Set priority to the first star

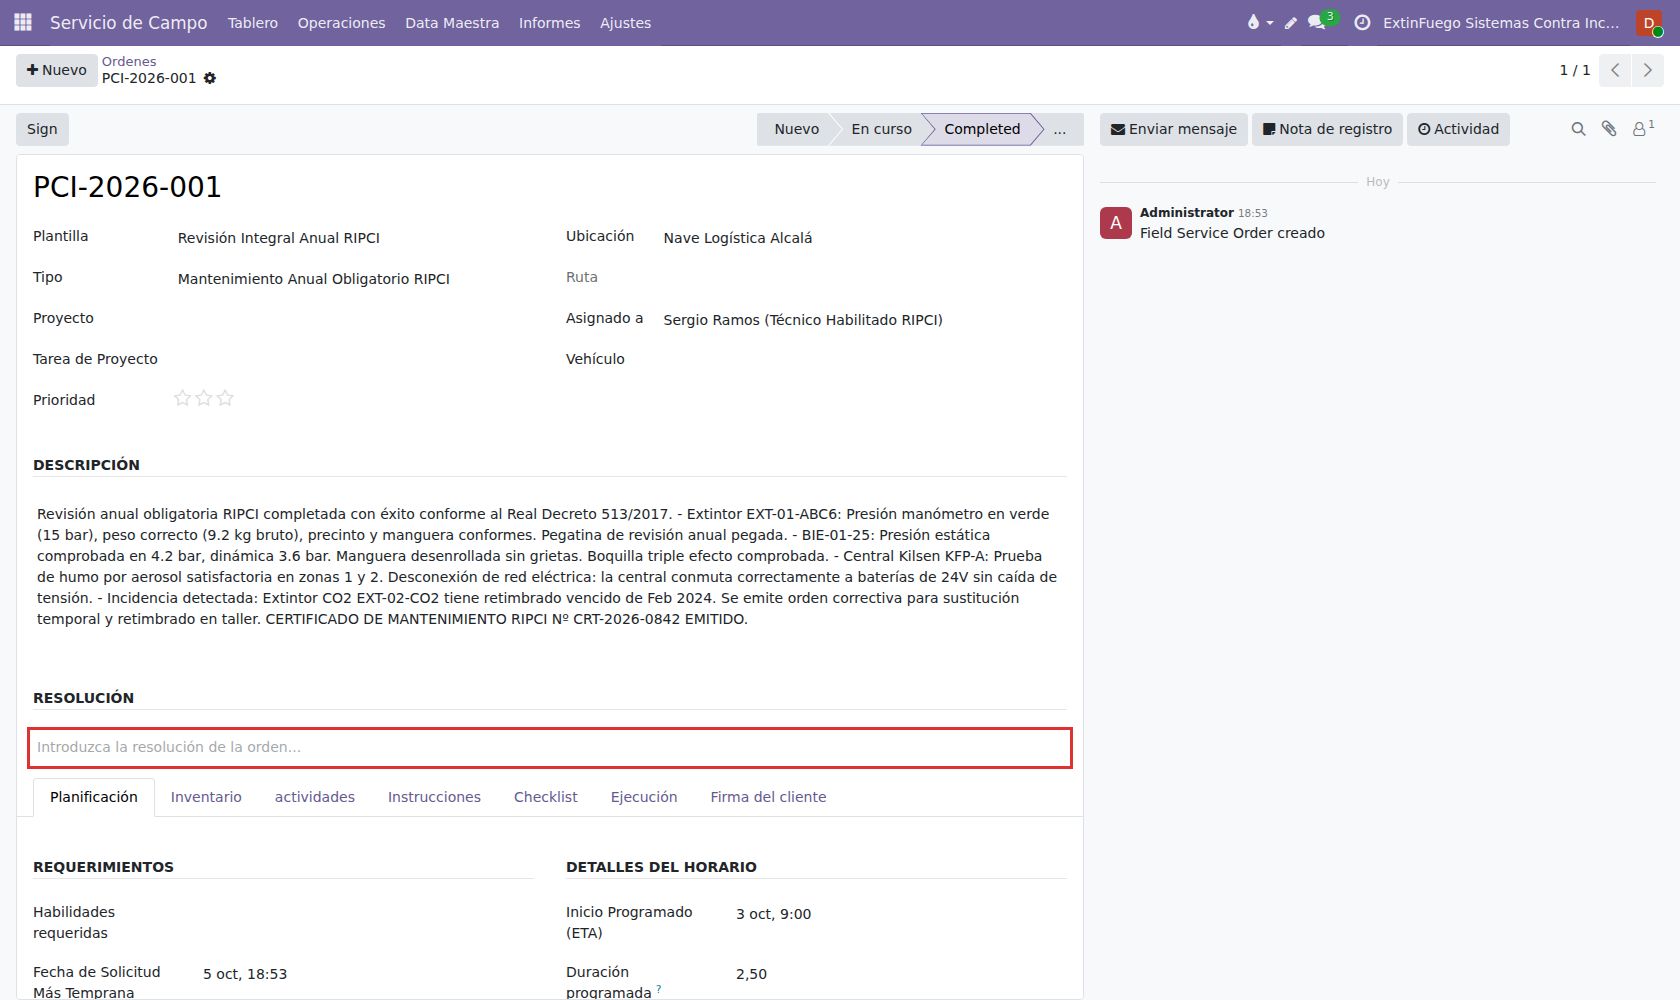point(182,398)
